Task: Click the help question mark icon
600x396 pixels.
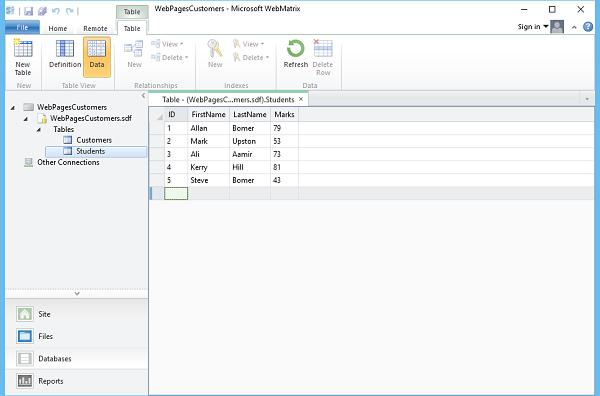Action: [588, 27]
